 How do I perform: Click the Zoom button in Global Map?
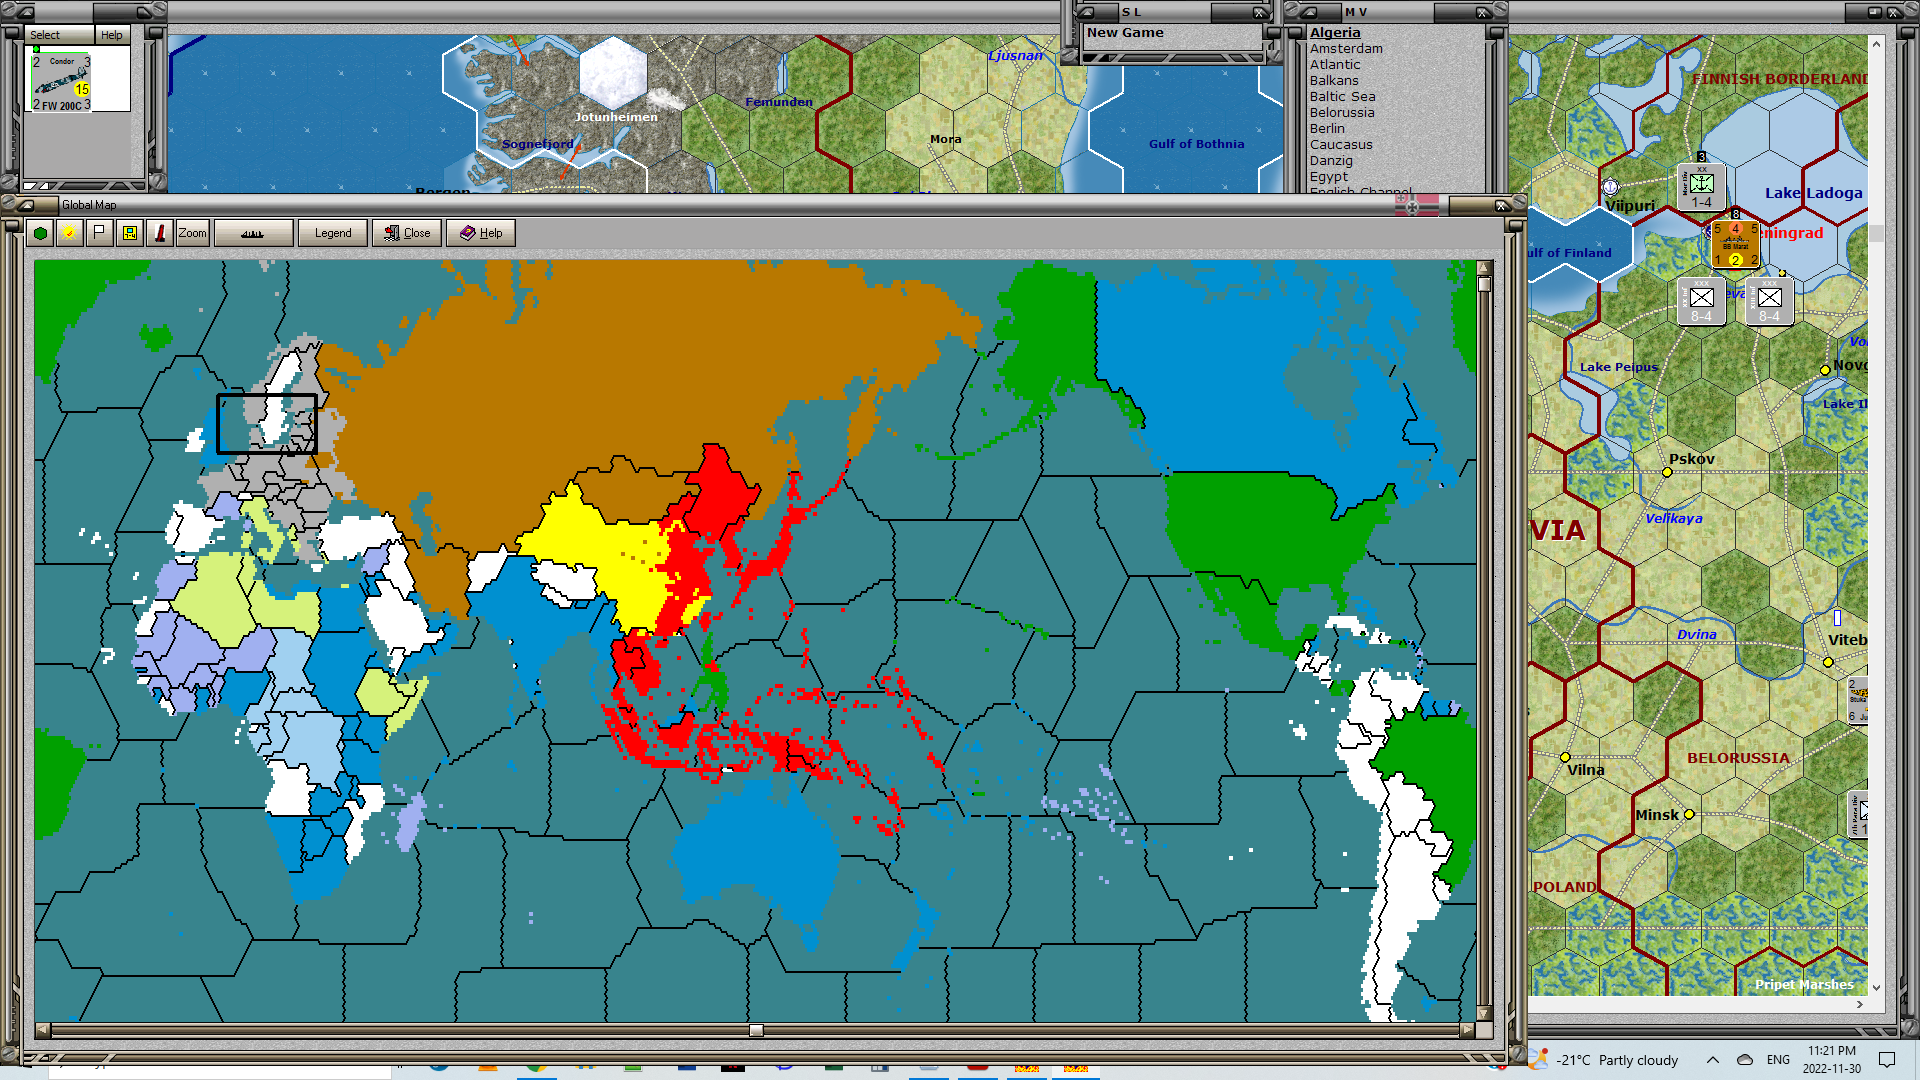click(192, 233)
